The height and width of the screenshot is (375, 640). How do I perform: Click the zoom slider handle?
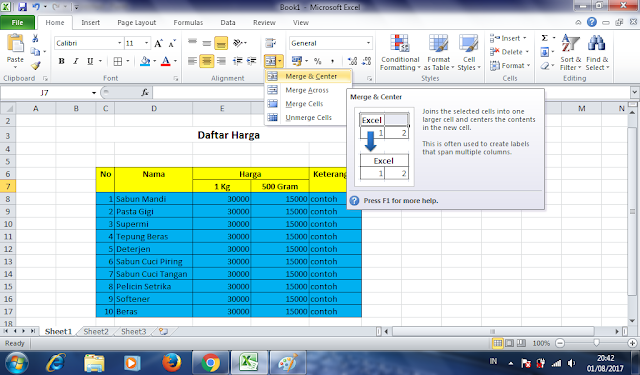(596, 343)
